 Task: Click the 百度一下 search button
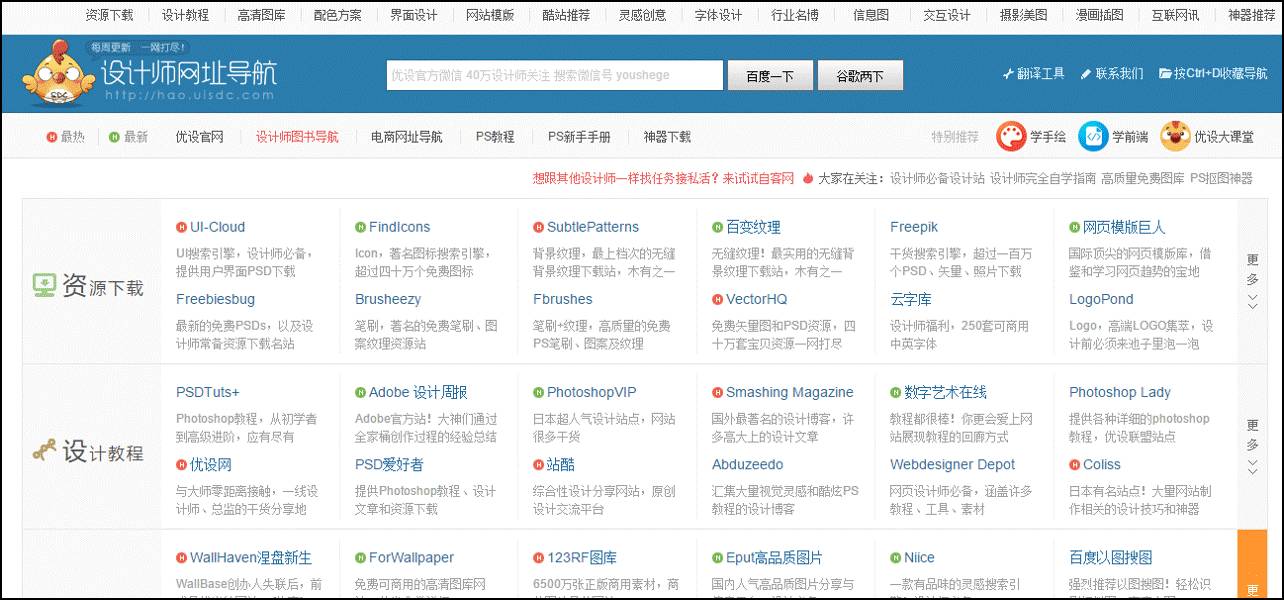[x=770, y=74]
